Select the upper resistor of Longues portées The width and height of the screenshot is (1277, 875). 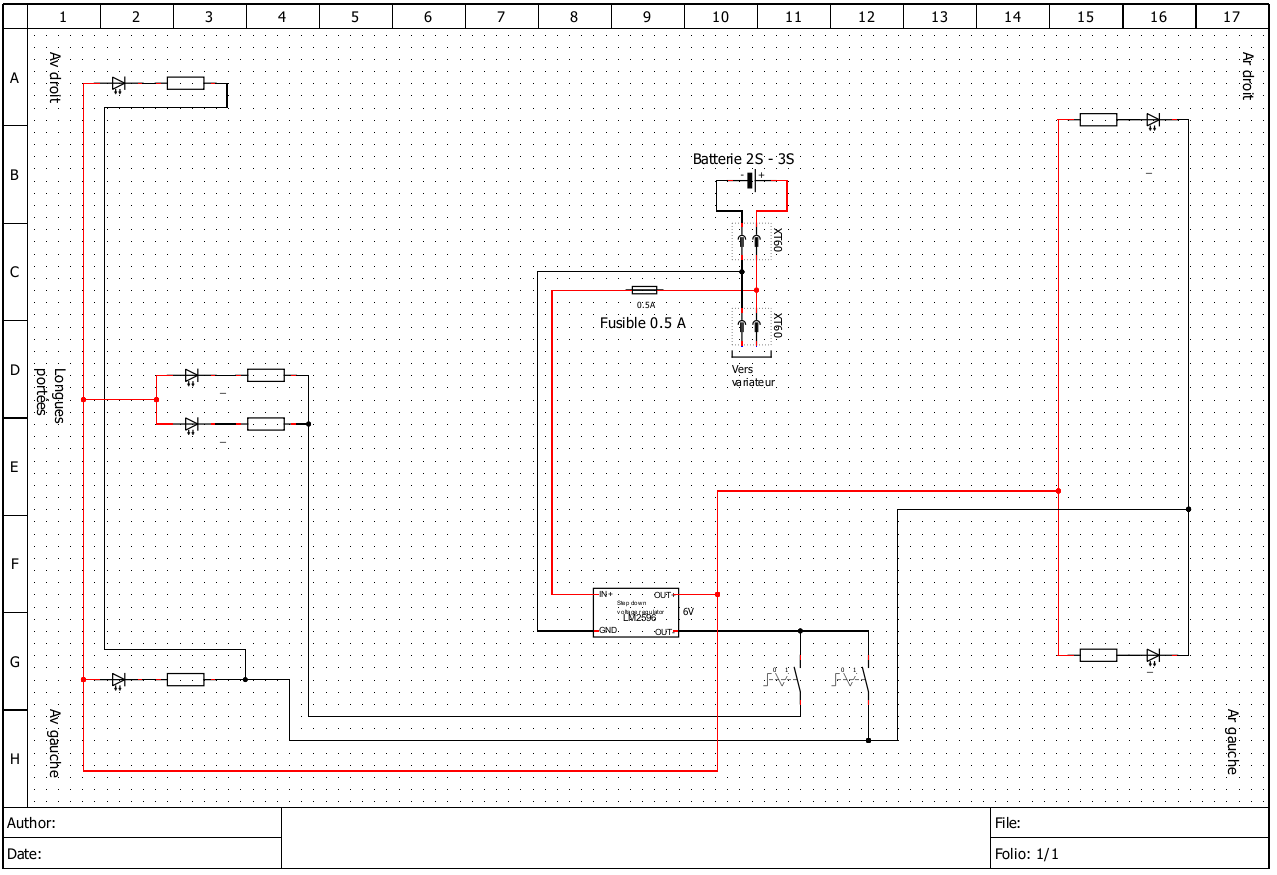point(266,376)
